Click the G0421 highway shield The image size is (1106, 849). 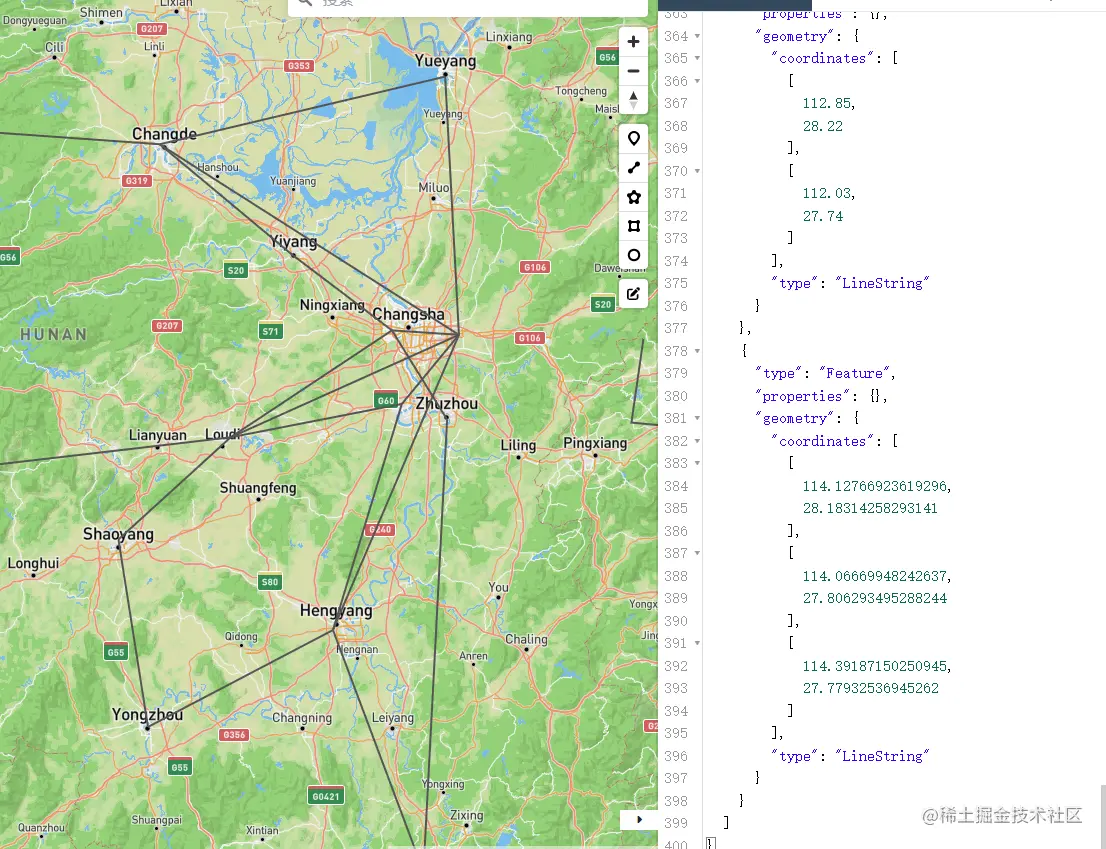[326, 797]
